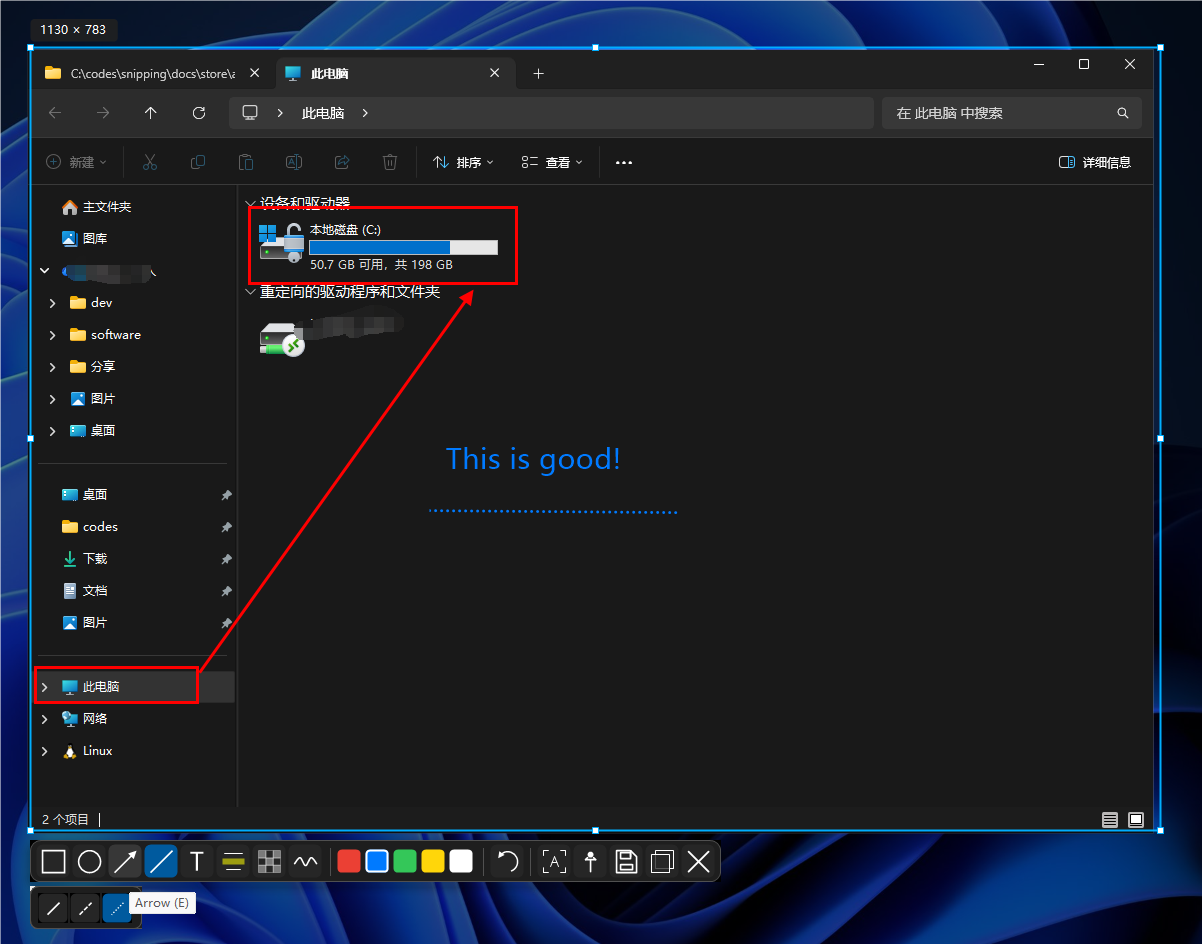
Task: Pick the green color swatch
Action: click(x=405, y=861)
